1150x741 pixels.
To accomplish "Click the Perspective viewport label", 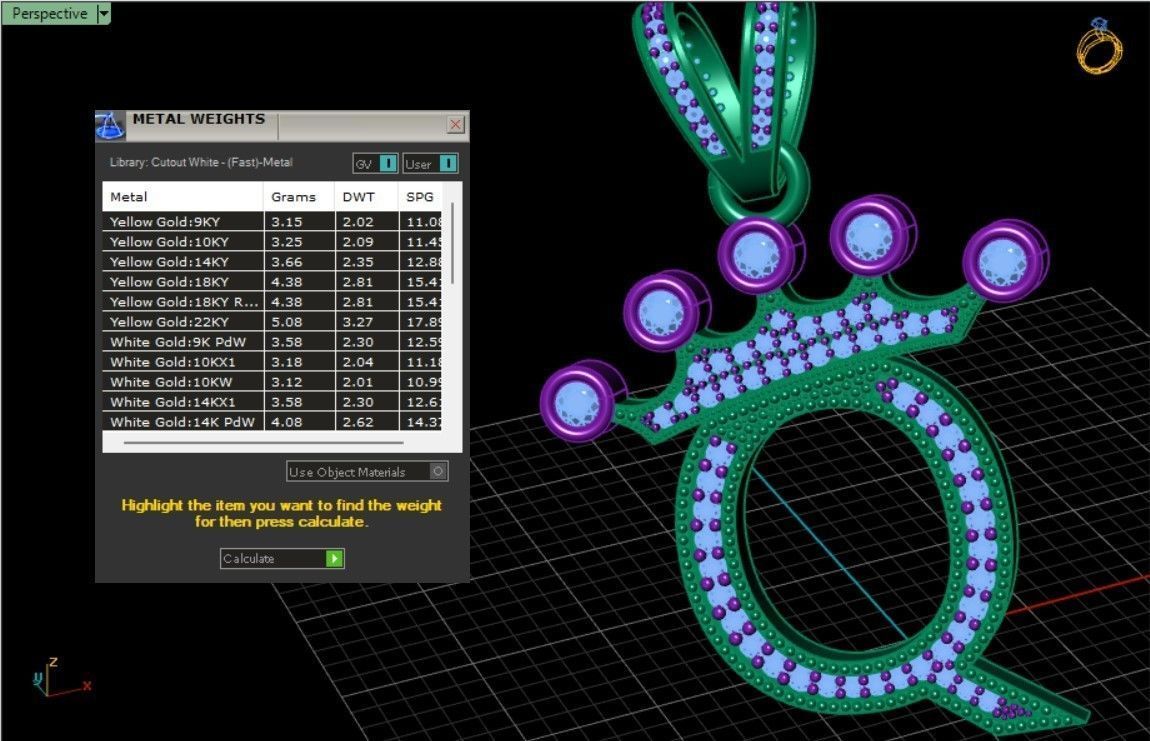I will tap(49, 13).
